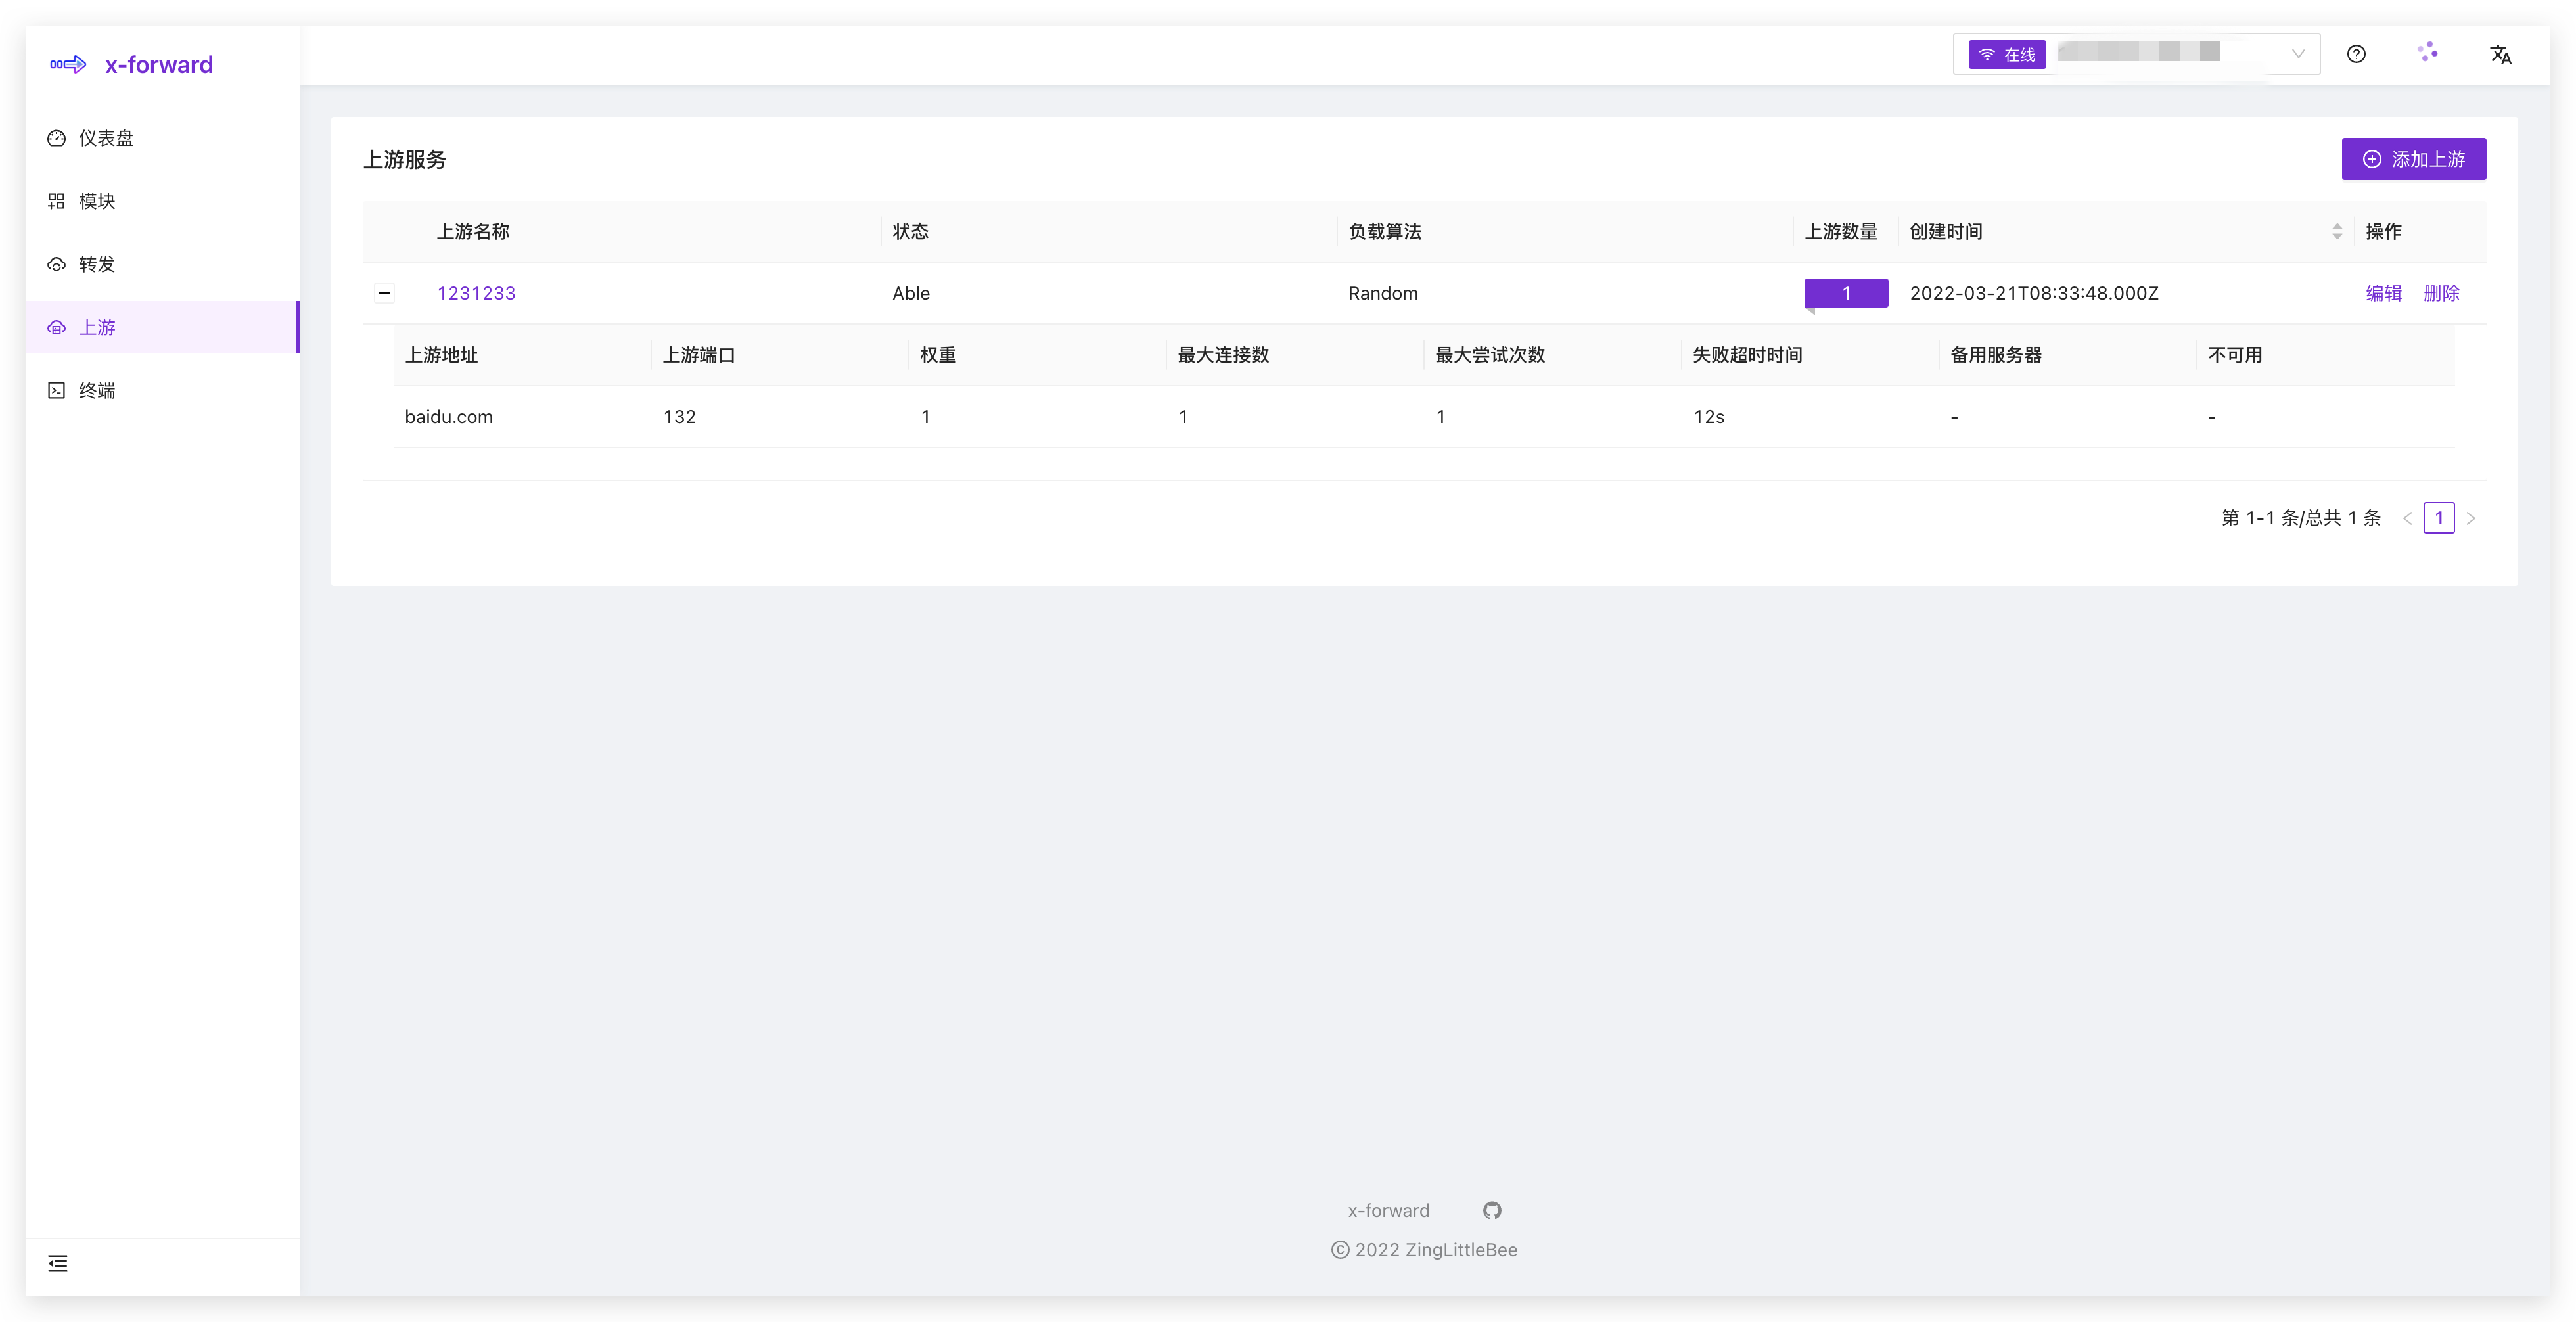2576x1322 pixels.
Task: Open the 1231233 upstream name link
Action: (476, 293)
